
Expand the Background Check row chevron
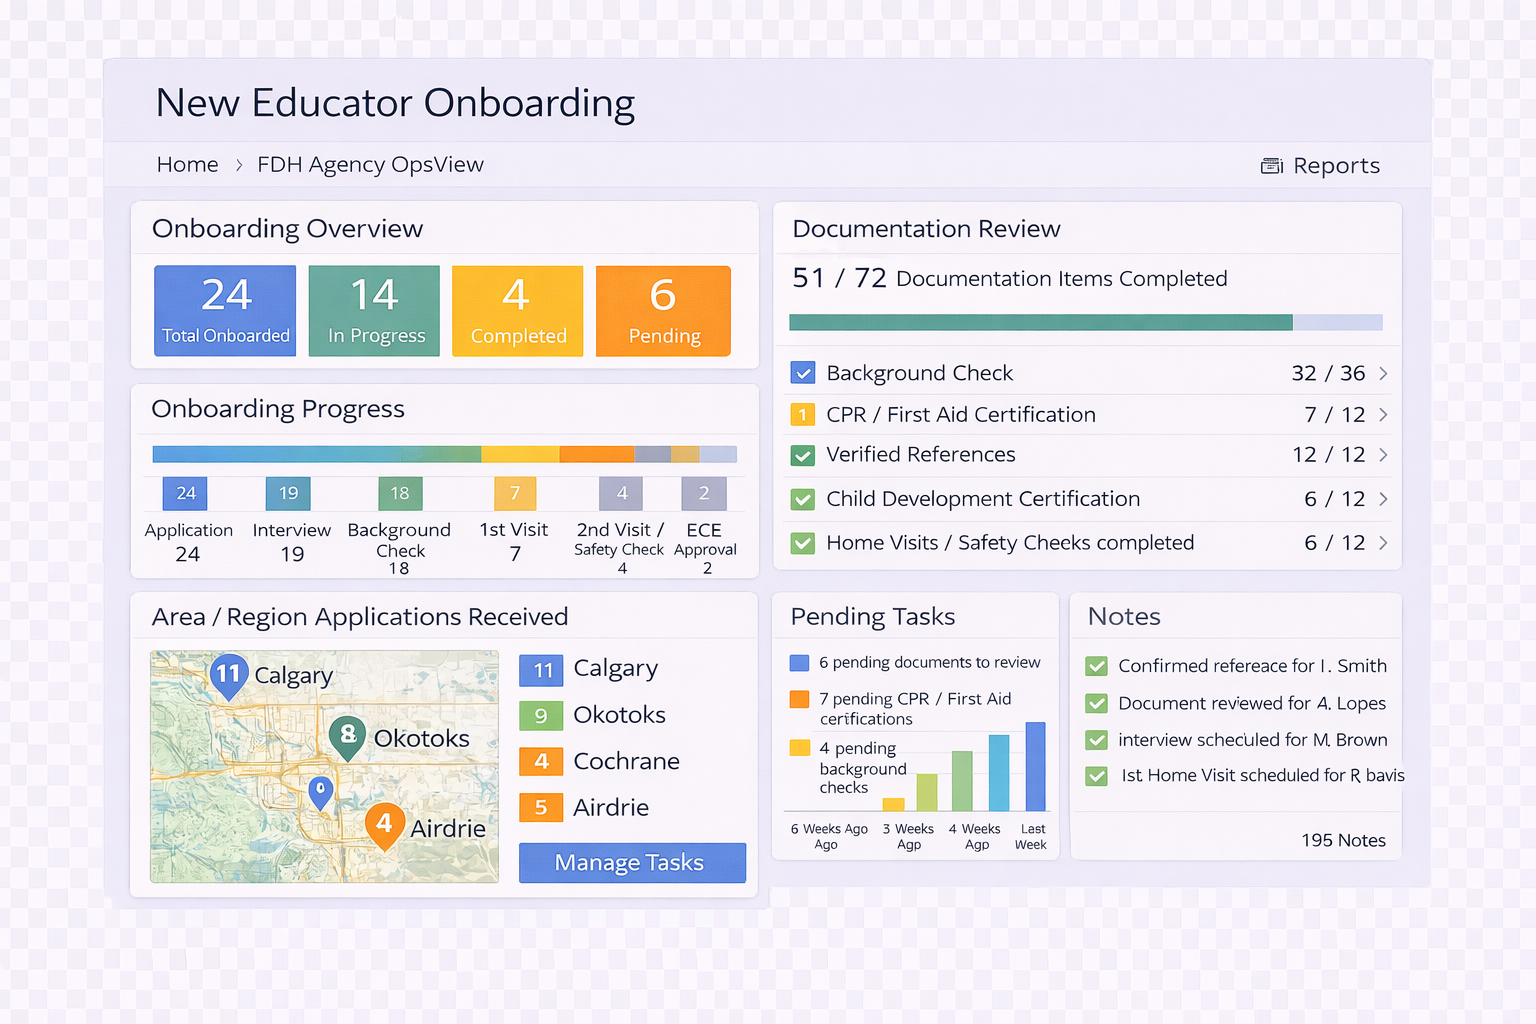point(1383,373)
